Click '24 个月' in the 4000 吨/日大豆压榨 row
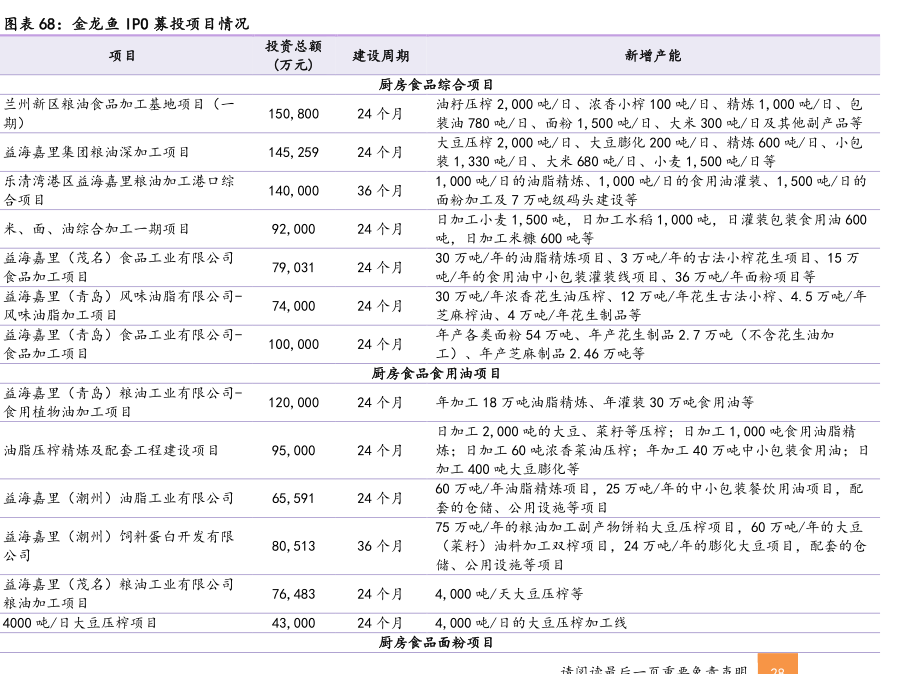This screenshot has width=904, height=674. click(379, 623)
